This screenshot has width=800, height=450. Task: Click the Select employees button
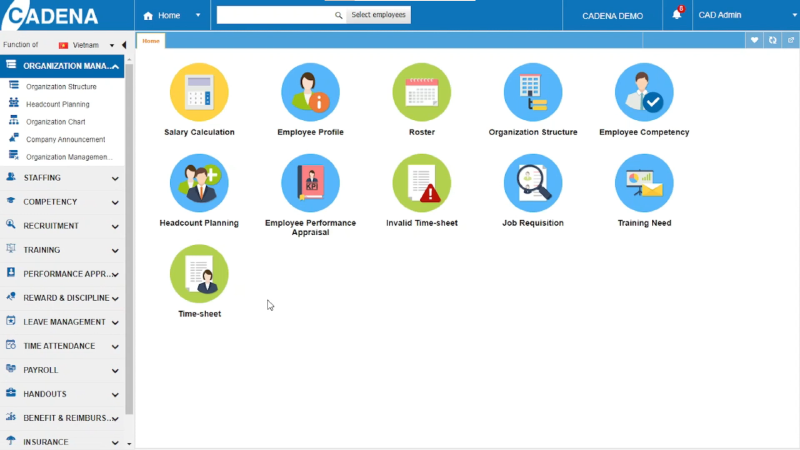[378, 15]
